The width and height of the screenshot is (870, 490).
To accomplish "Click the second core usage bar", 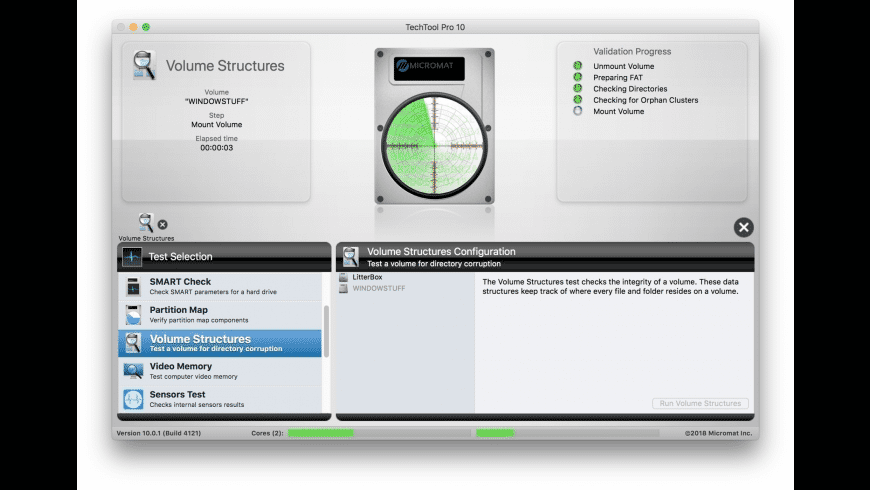I will click(x=567, y=433).
